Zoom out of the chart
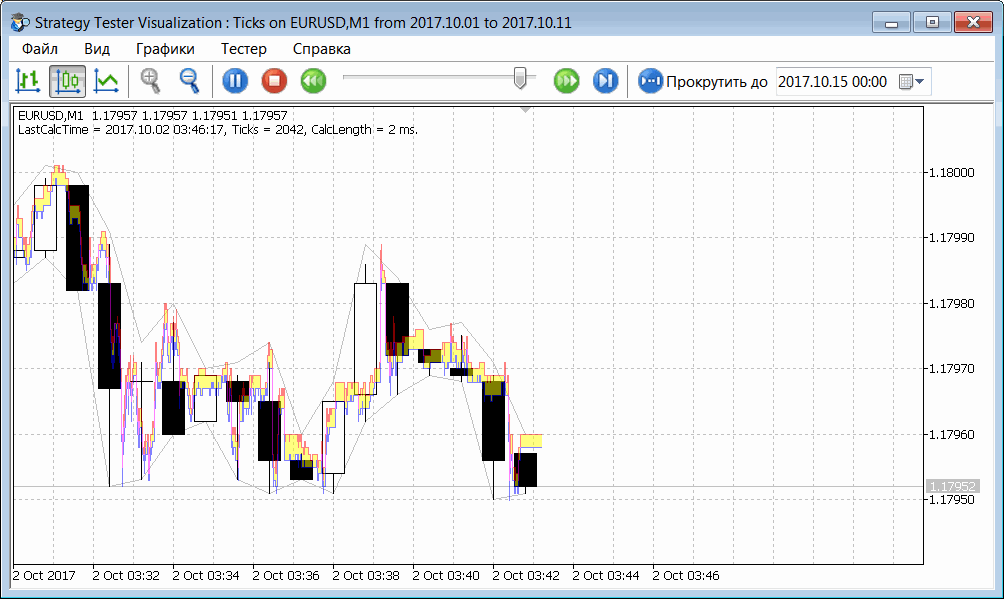This screenshot has height=600, width=1004. coord(190,81)
